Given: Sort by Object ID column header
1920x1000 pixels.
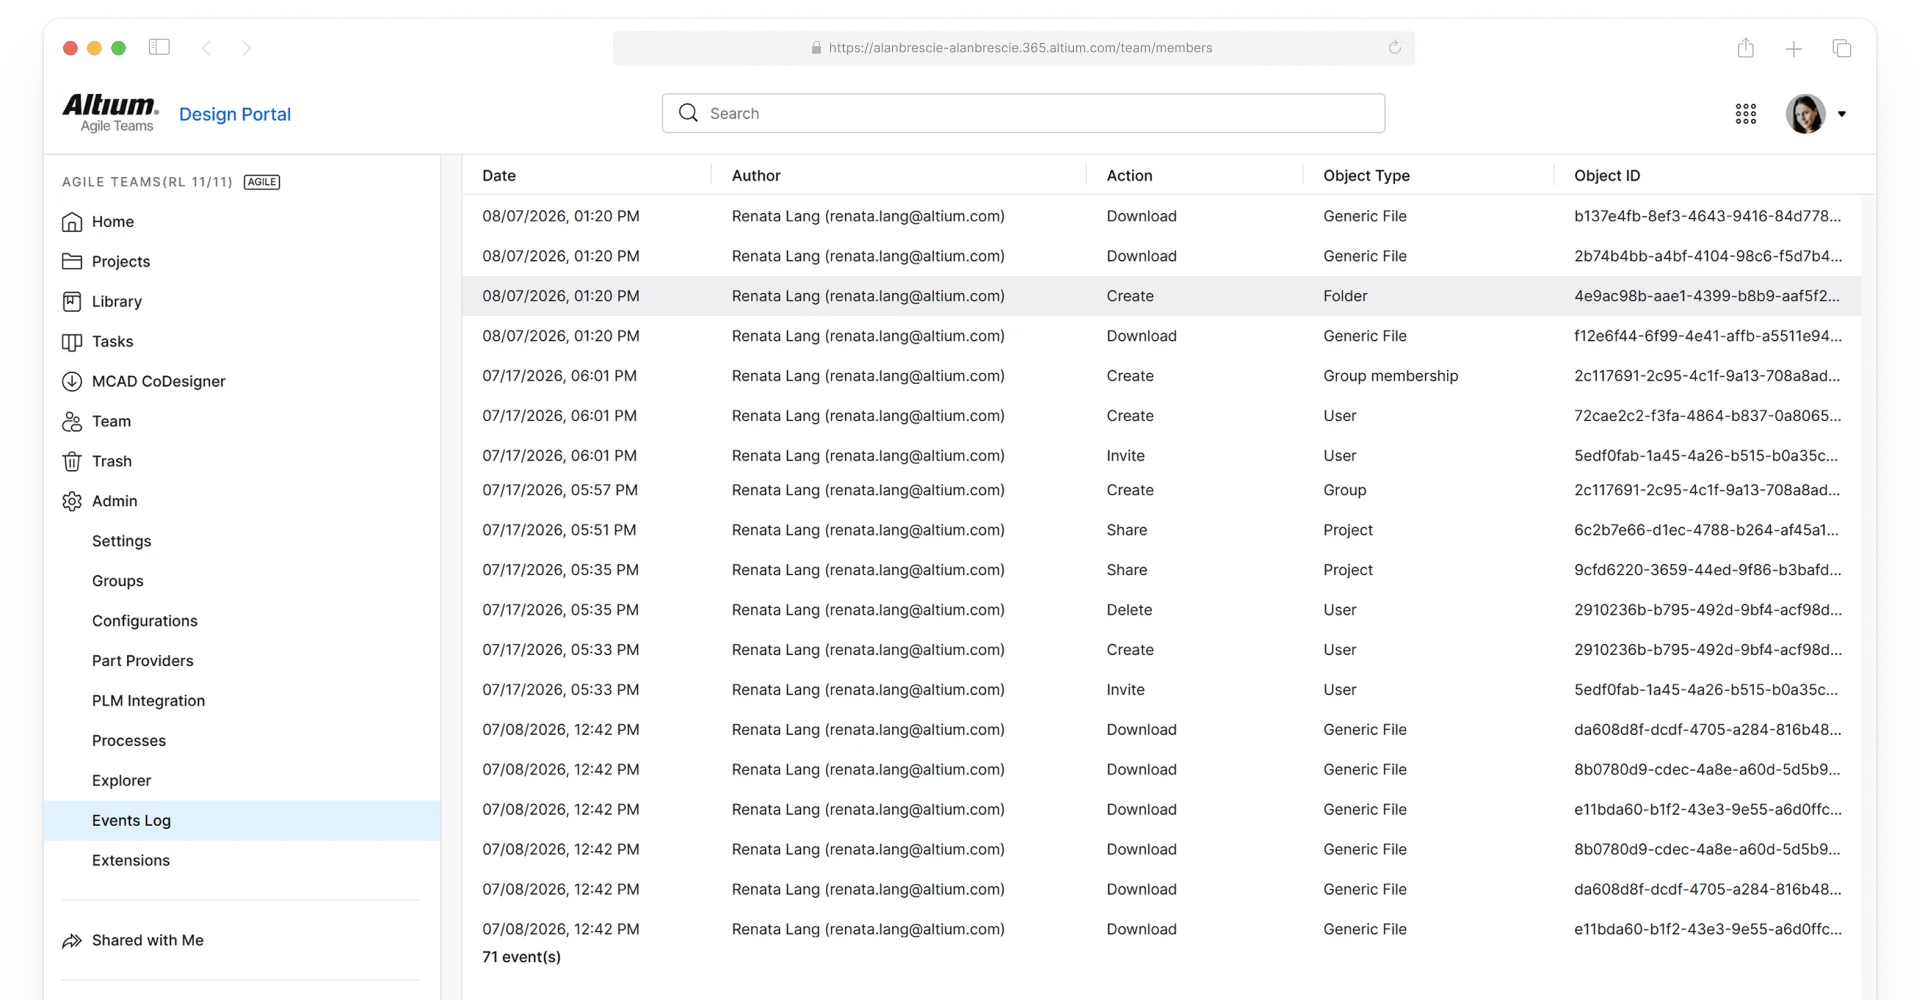Looking at the screenshot, I should tap(1607, 176).
